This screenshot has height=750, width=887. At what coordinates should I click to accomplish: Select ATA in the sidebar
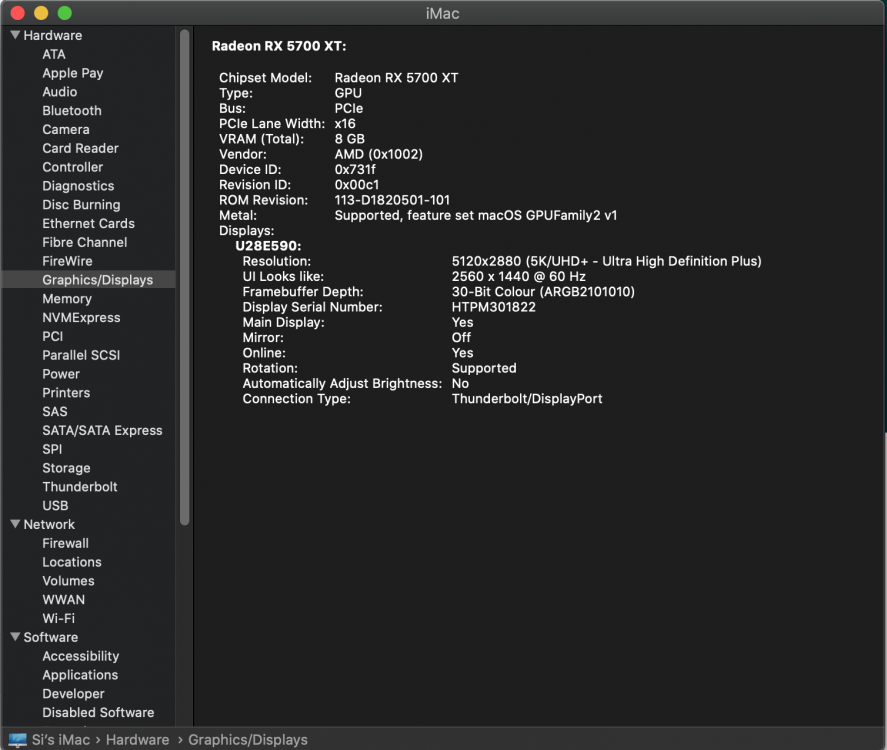pyautogui.click(x=54, y=54)
